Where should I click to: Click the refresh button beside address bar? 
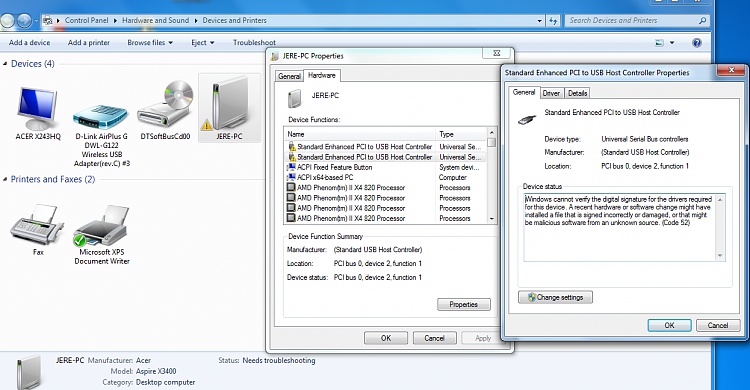tap(553, 21)
